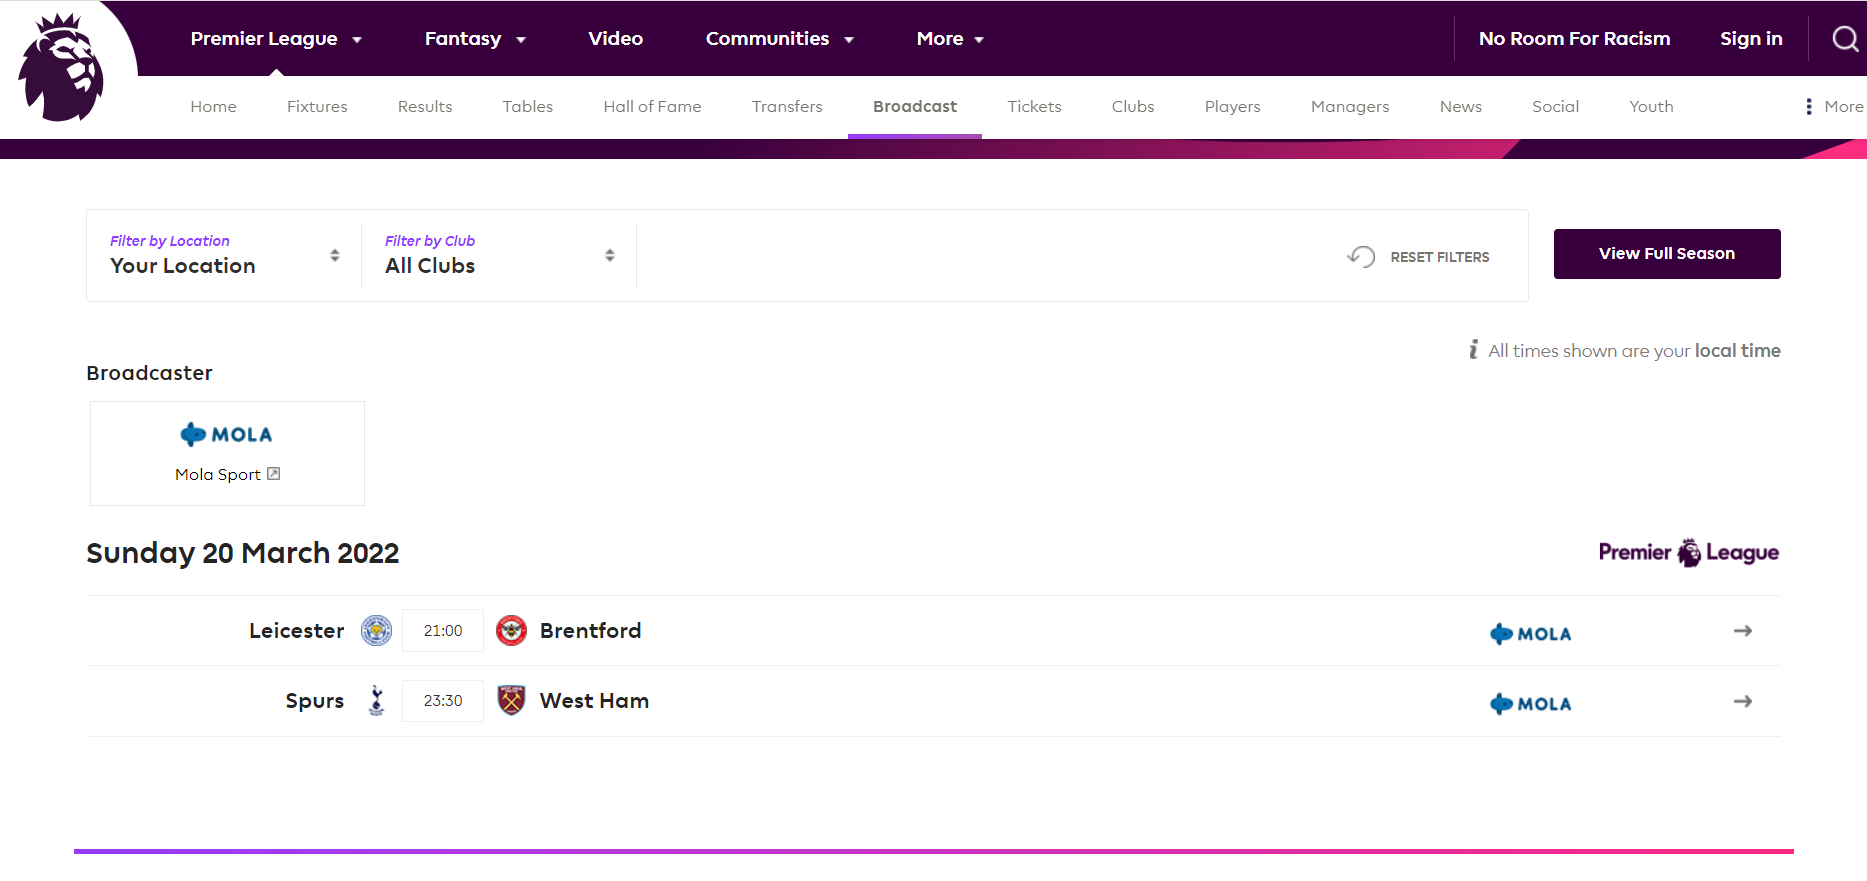Screen dimensions: 1867x881
Task: Click the Brentford club crest
Action: (x=511, y=631)
